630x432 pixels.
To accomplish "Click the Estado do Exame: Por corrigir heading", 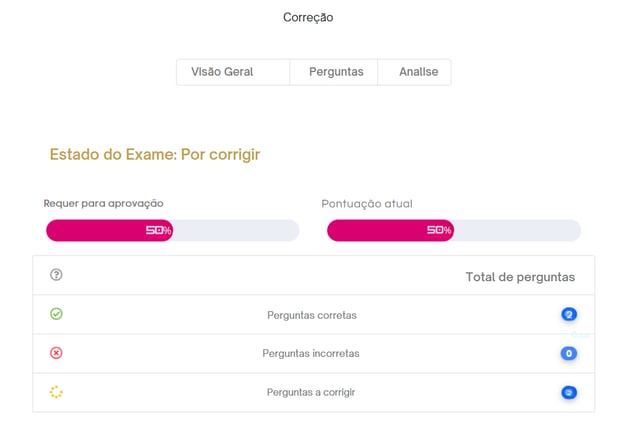I will (x=155, y=154).
